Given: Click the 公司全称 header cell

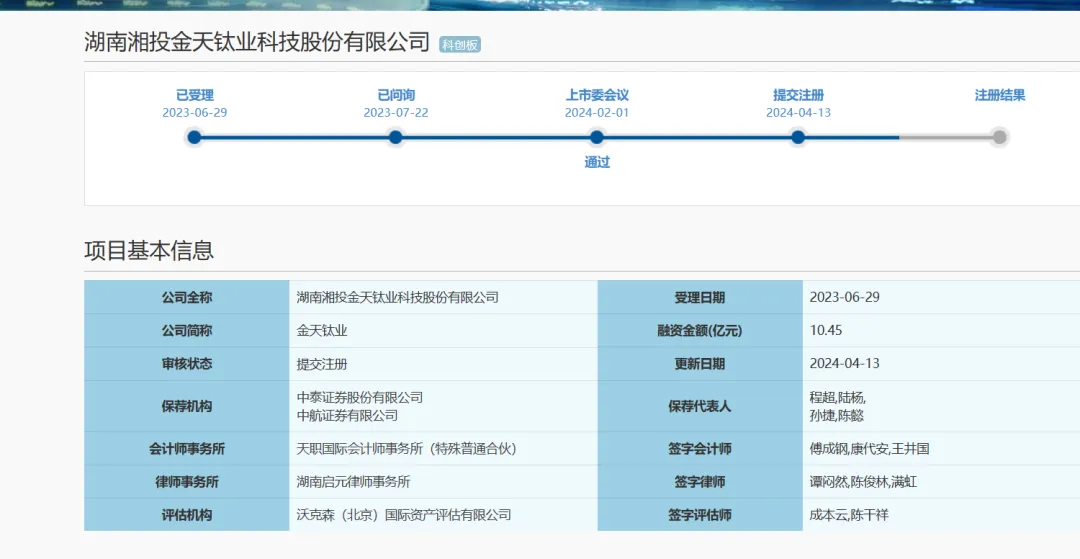Looking at the screenshot, I should point(187,297).
